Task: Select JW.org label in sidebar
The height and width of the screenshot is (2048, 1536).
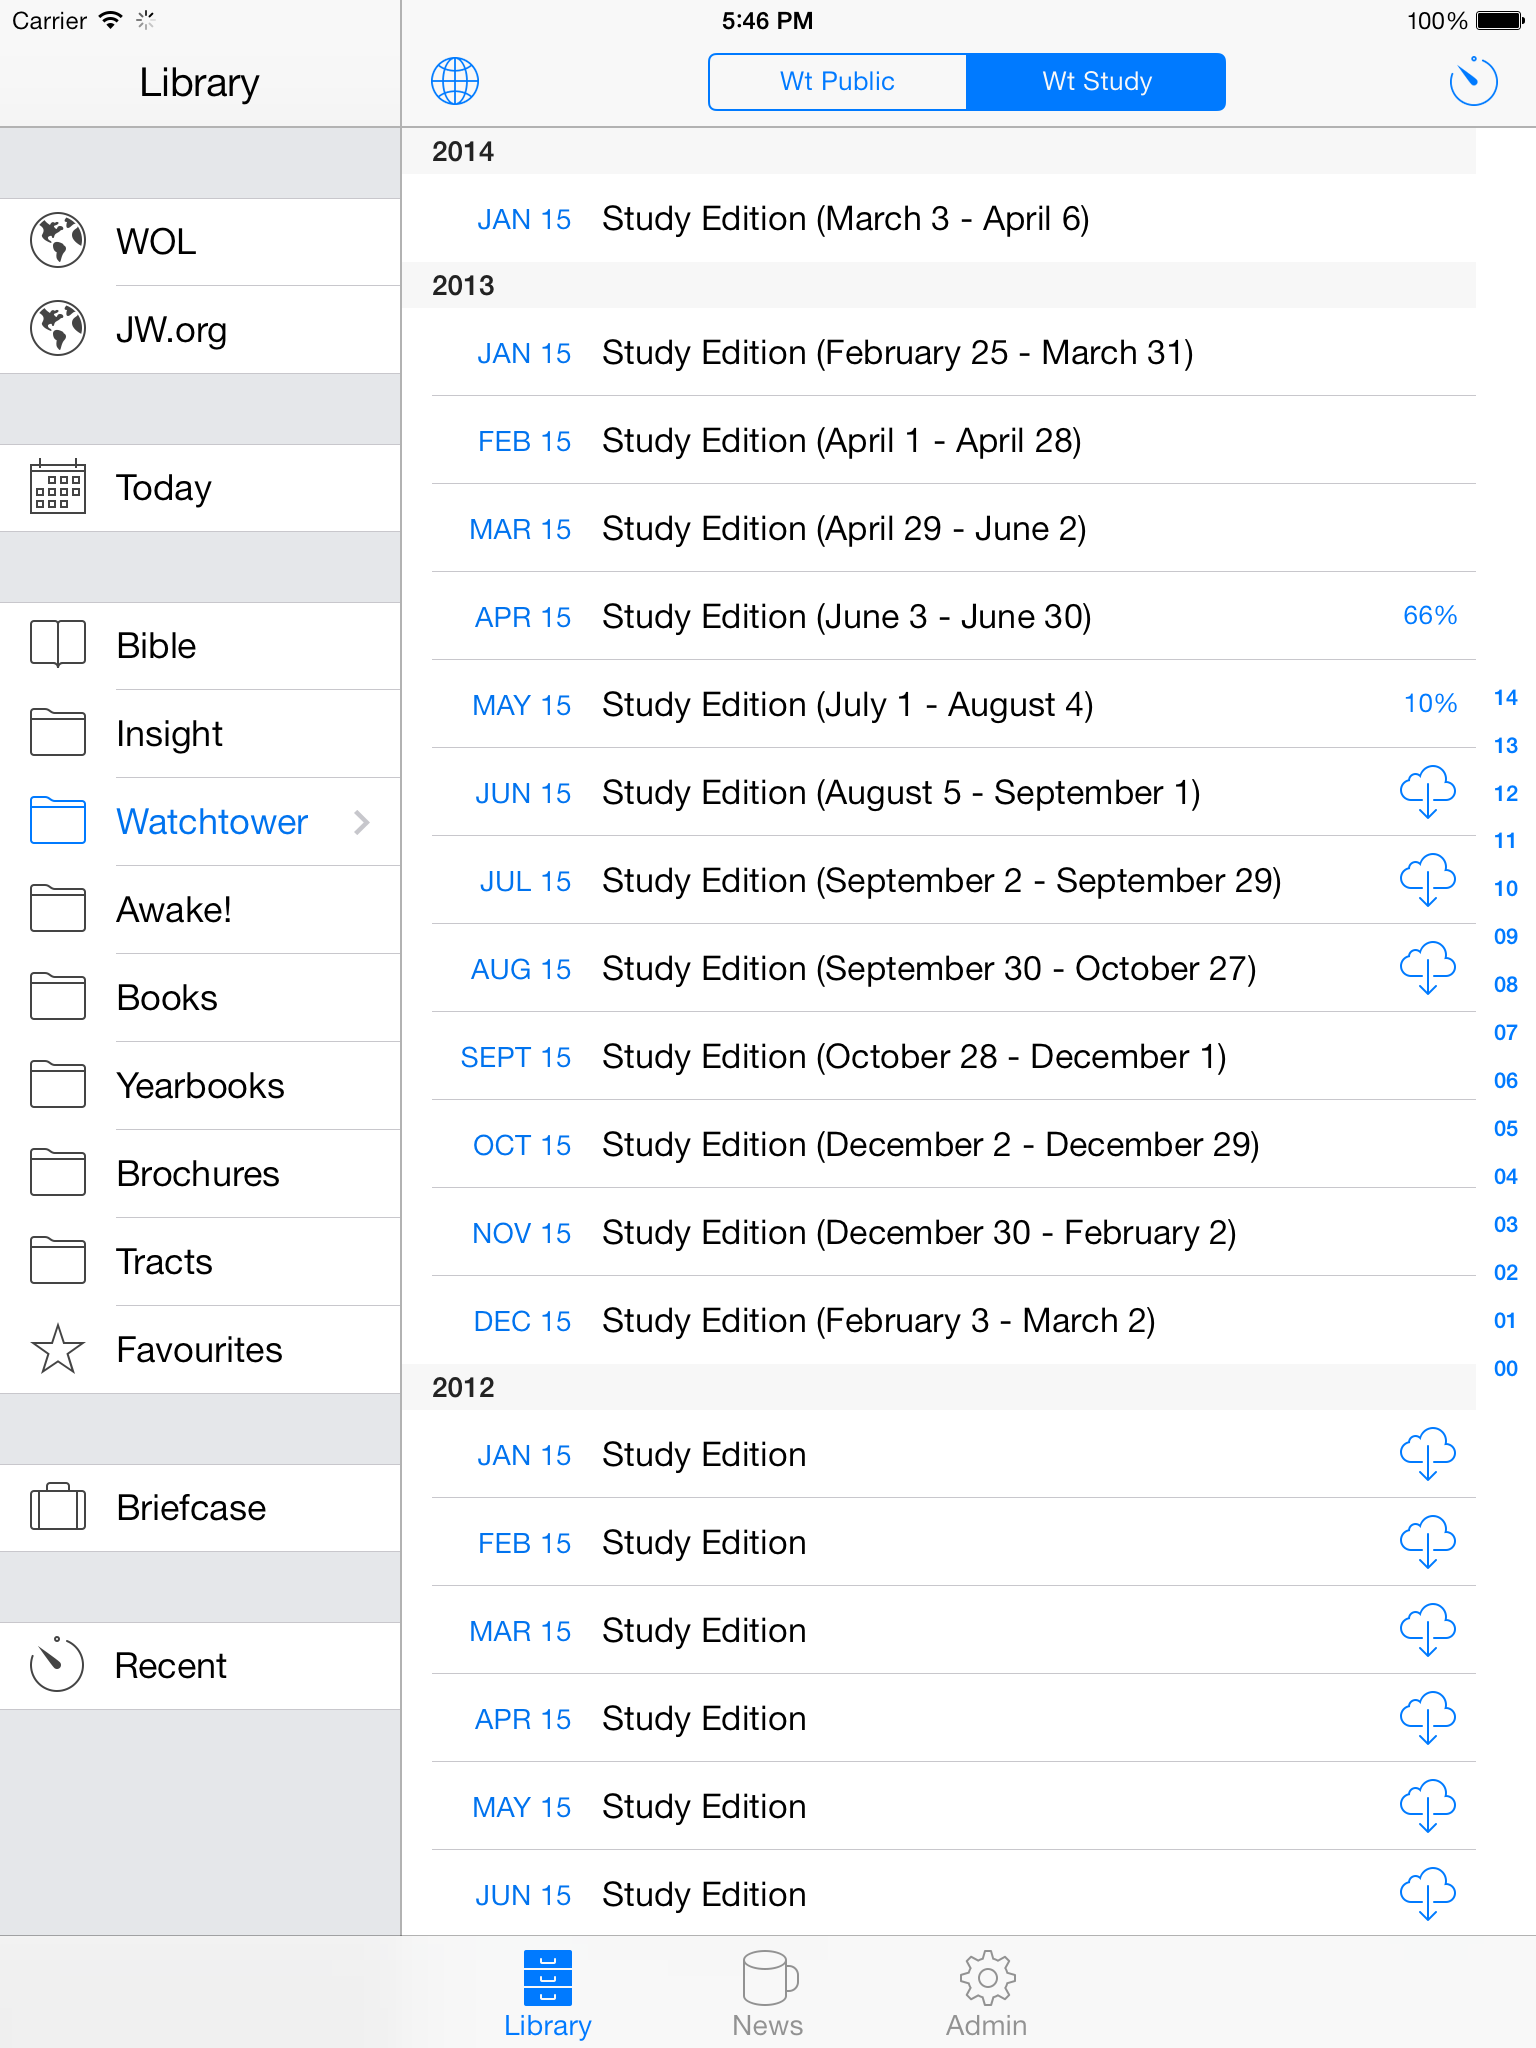Action: (x=171, y=330)
